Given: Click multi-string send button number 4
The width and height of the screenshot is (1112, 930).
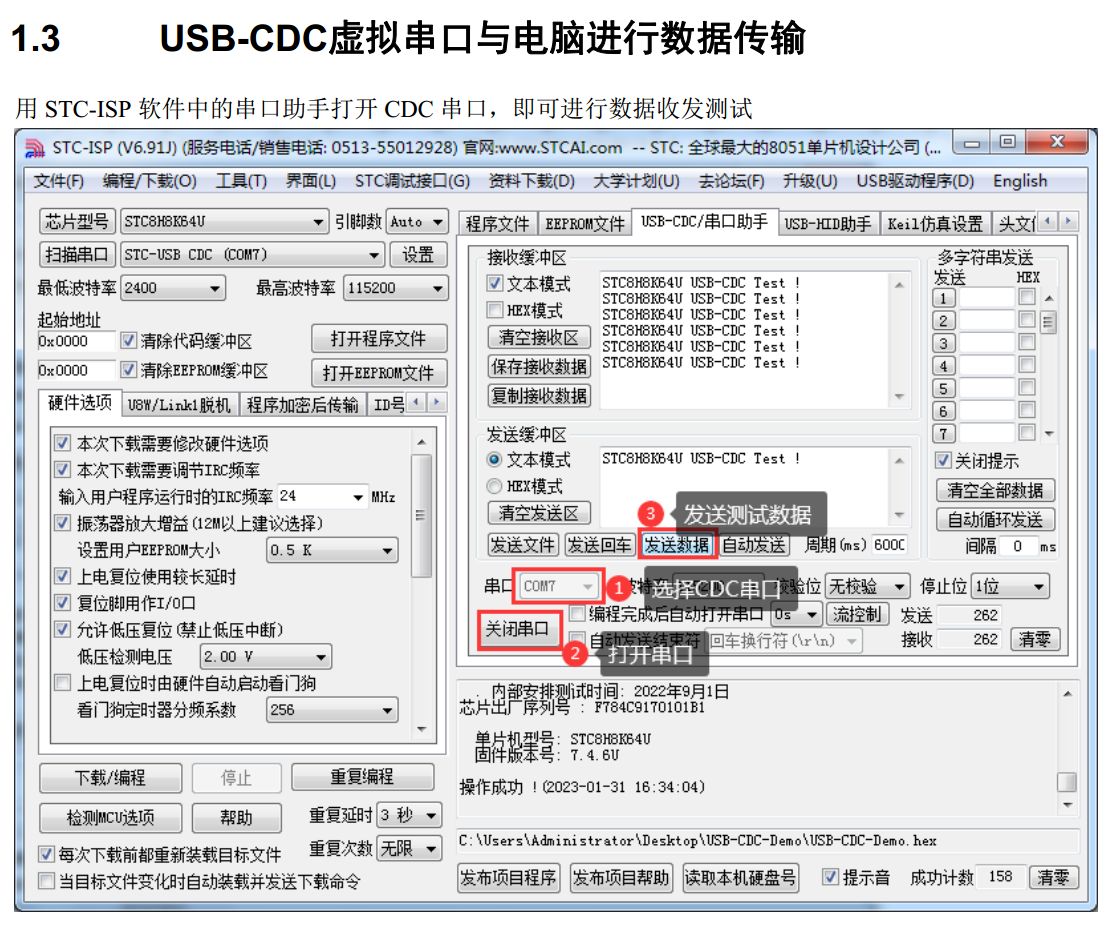Looking at the screenshot, I should coord(943,367).
